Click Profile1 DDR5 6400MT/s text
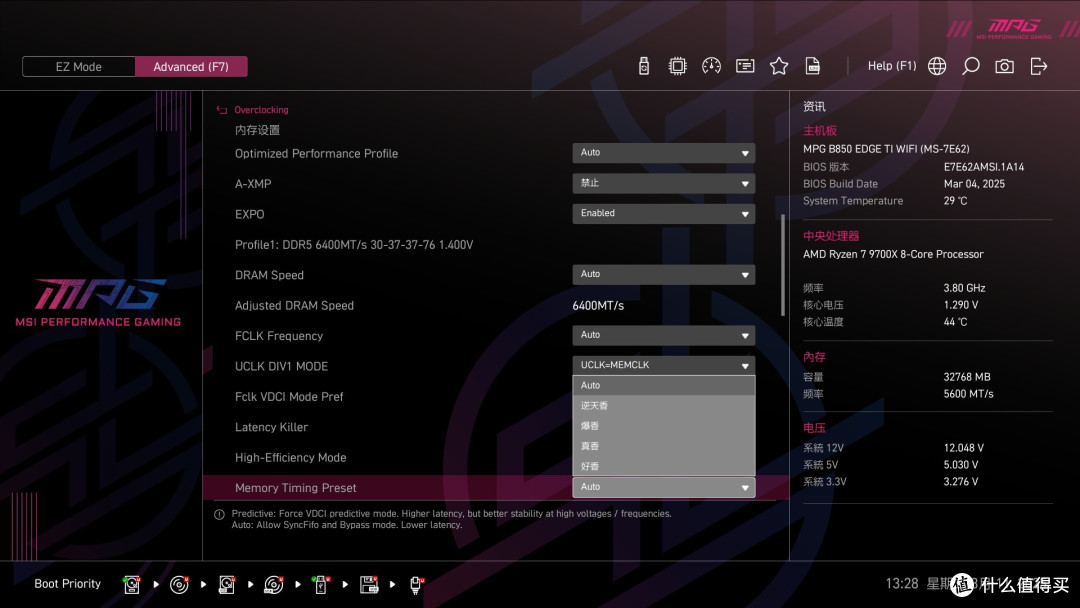The width and height of the screenshot is (1080, 608). (x=354, y=244)
